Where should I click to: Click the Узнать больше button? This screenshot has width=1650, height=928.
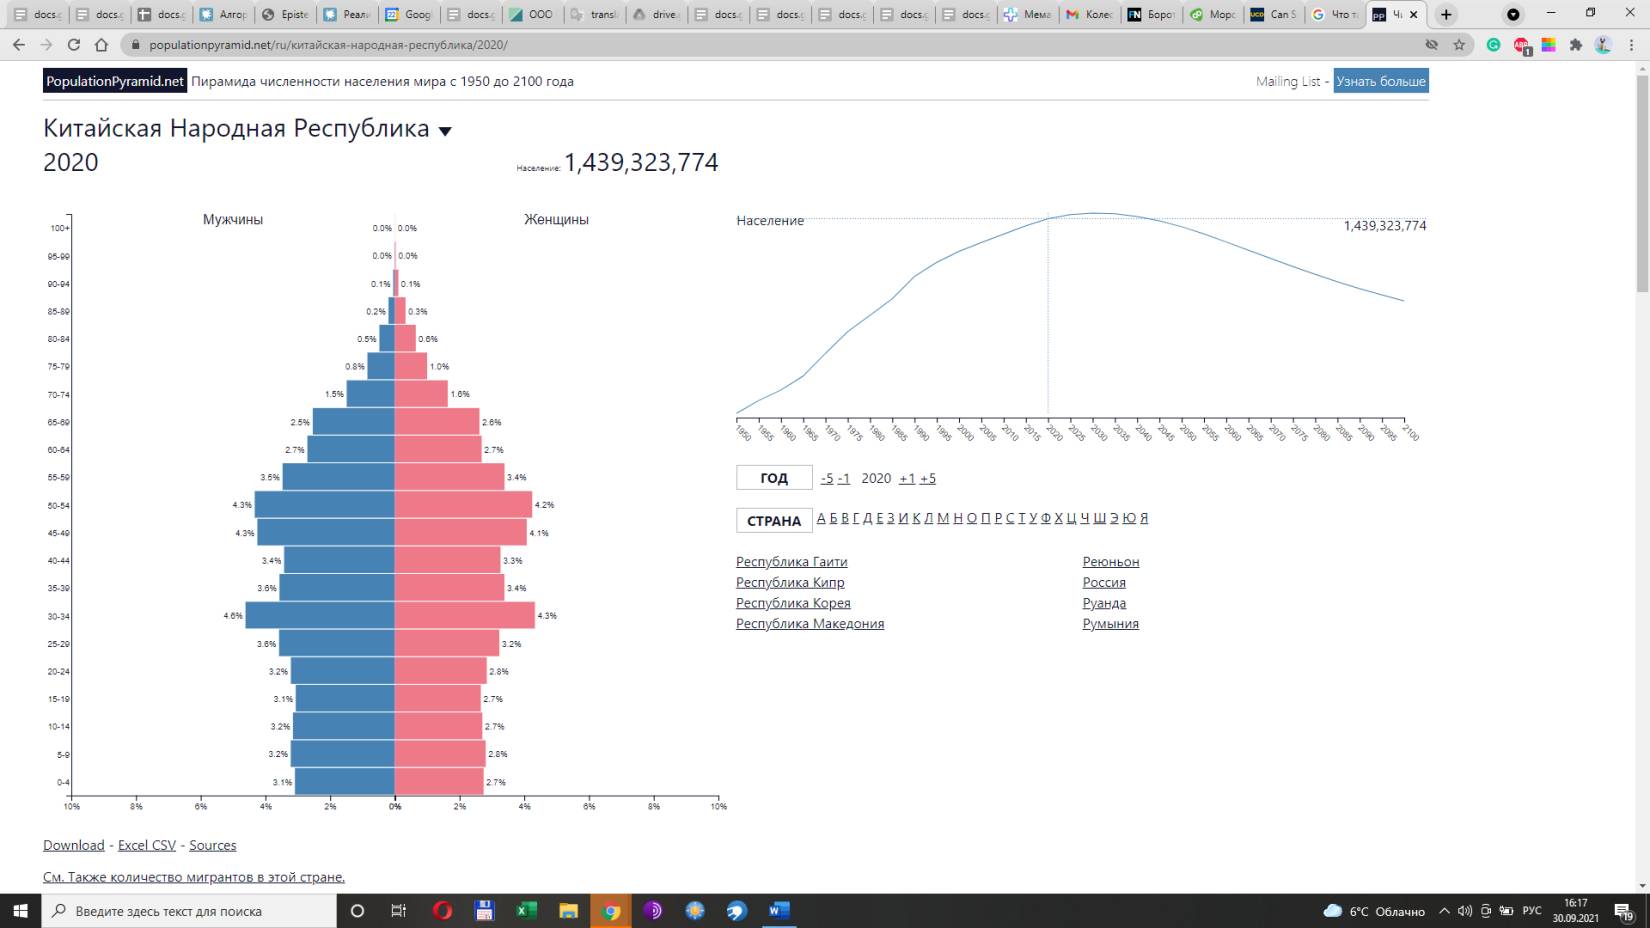tap(1380, 81)
